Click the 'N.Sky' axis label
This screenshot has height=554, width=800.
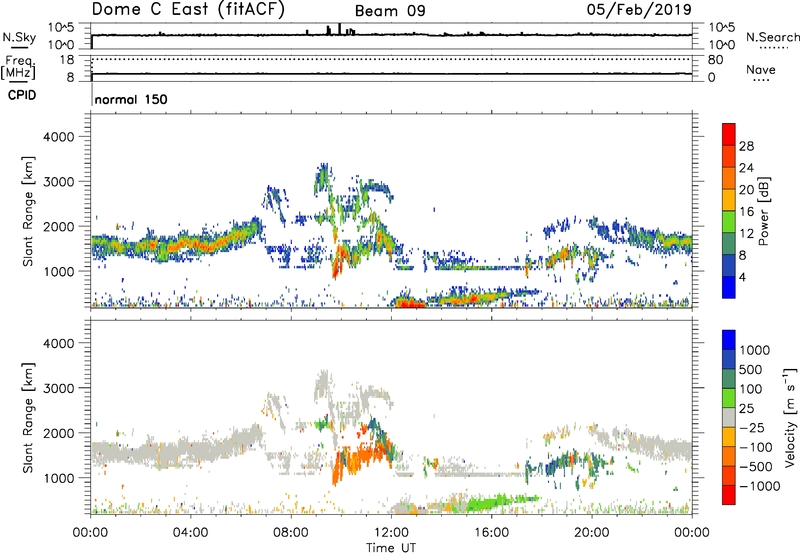(19, 37)
